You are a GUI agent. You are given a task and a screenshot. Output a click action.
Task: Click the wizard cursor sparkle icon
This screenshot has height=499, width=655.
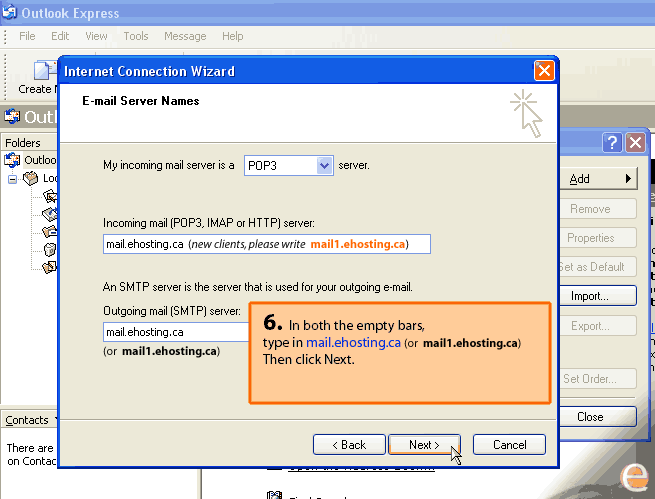[x=525, y=113]
